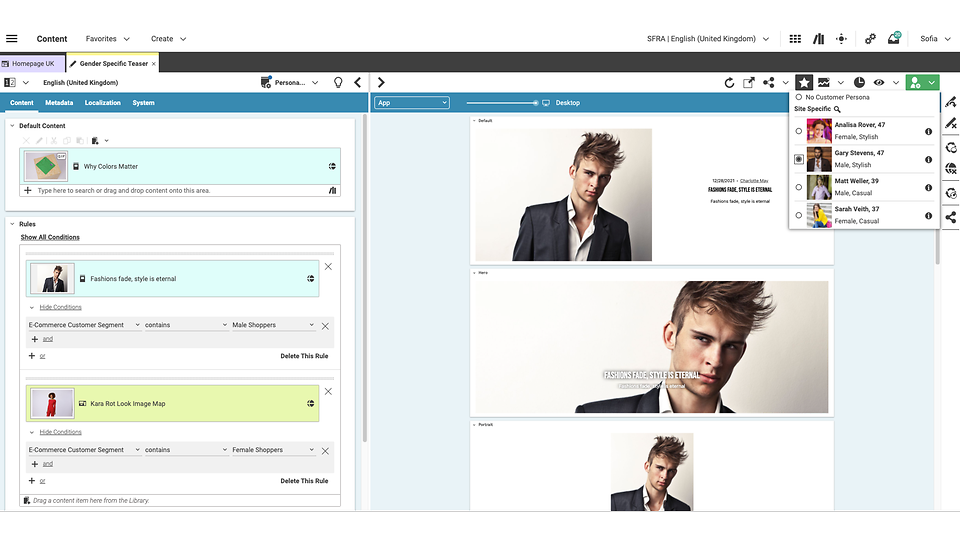Show info for Gary Stevens persona
Viewport: 960px width, 540px height.
pyautogui.click(x=928, y=160)
